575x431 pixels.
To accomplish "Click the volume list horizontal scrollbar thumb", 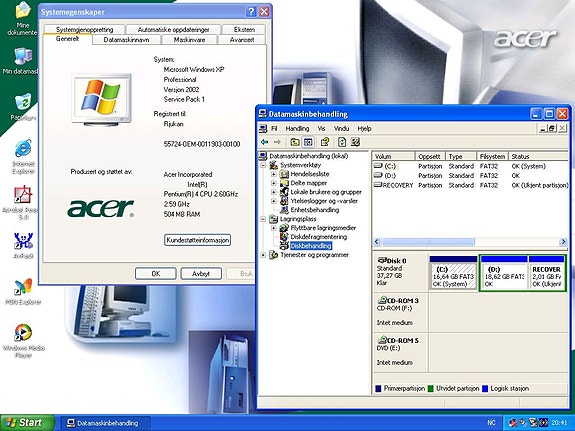I will click(x=428, y=242).
